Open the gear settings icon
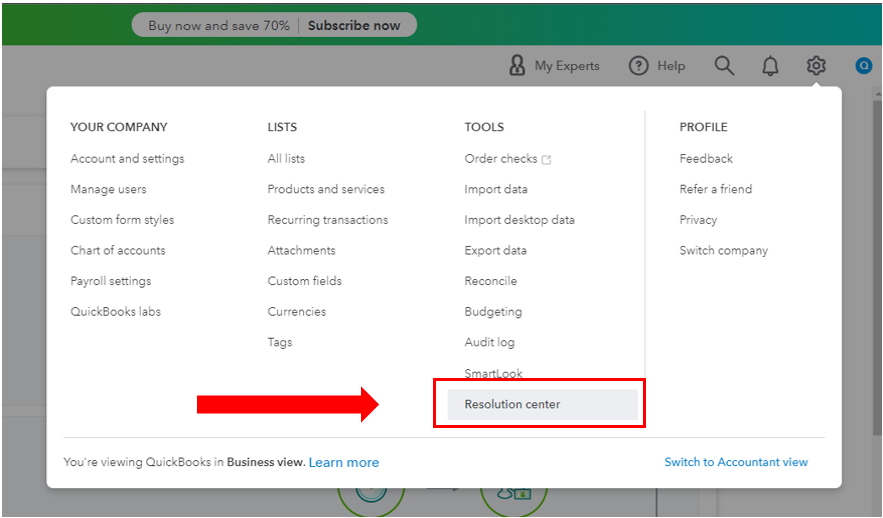This screenshot has width=883, height=518. coord(816,66)
